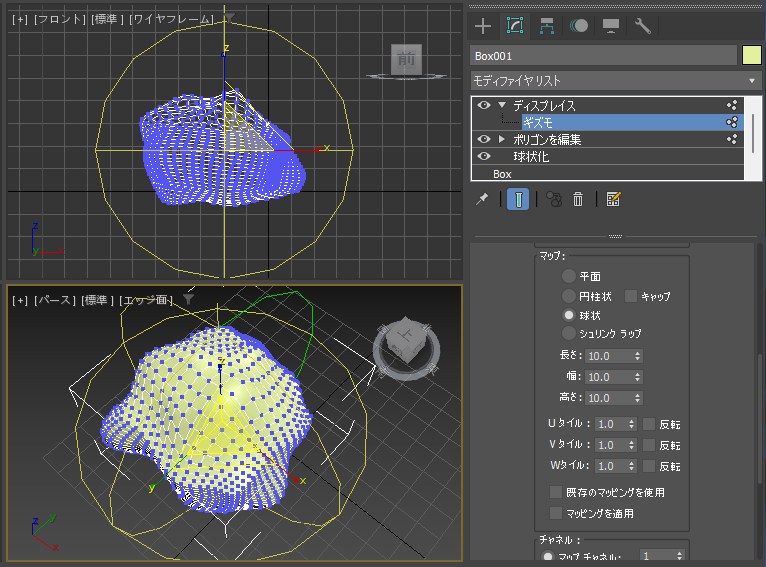Enable 反転 checkbox for W タイル

[649, 466]
